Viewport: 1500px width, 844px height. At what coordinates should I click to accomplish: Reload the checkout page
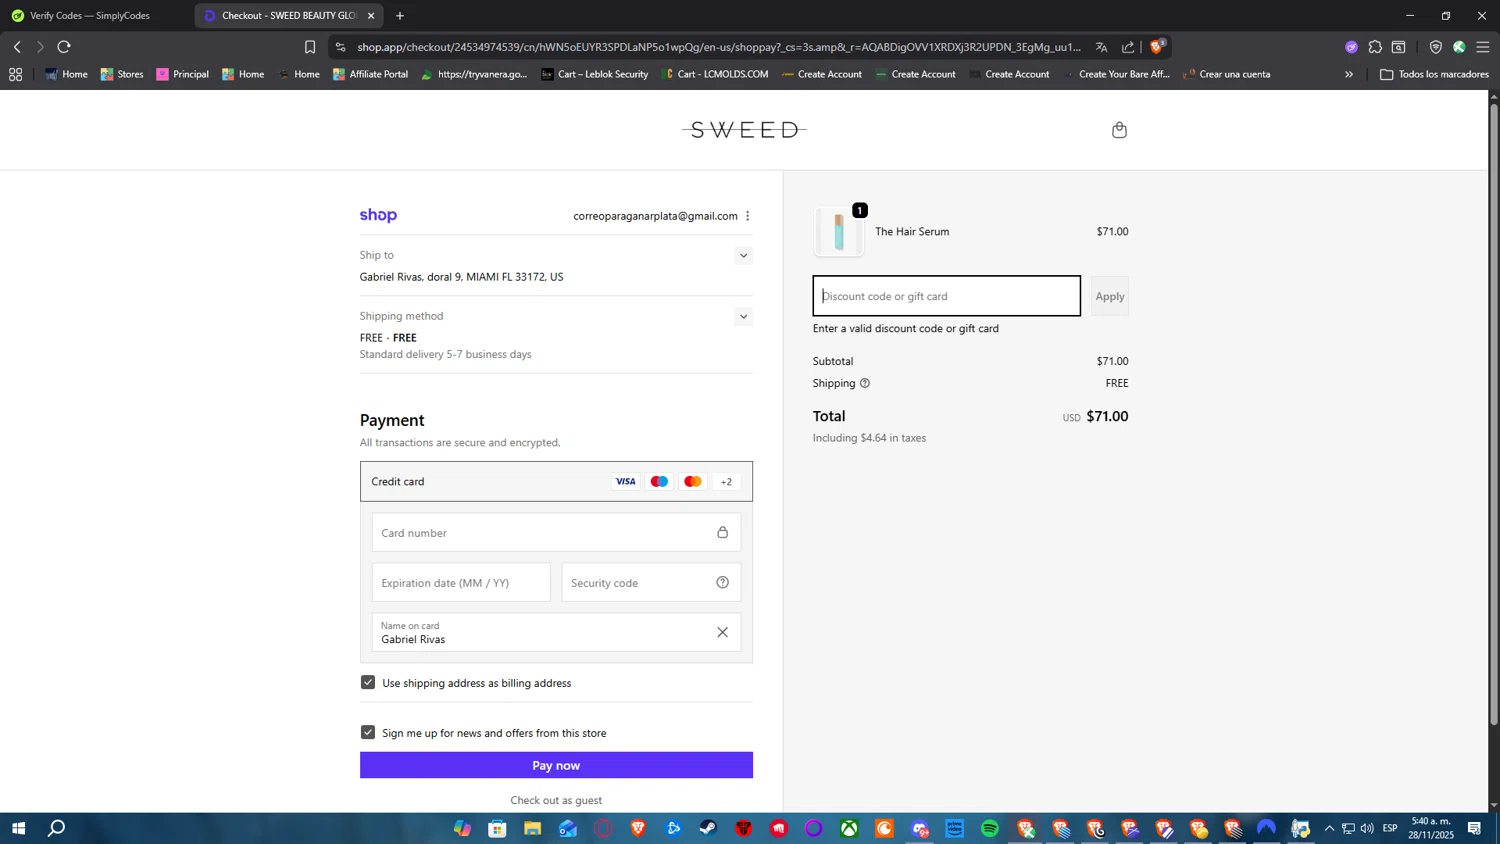(x=64, y=47)
